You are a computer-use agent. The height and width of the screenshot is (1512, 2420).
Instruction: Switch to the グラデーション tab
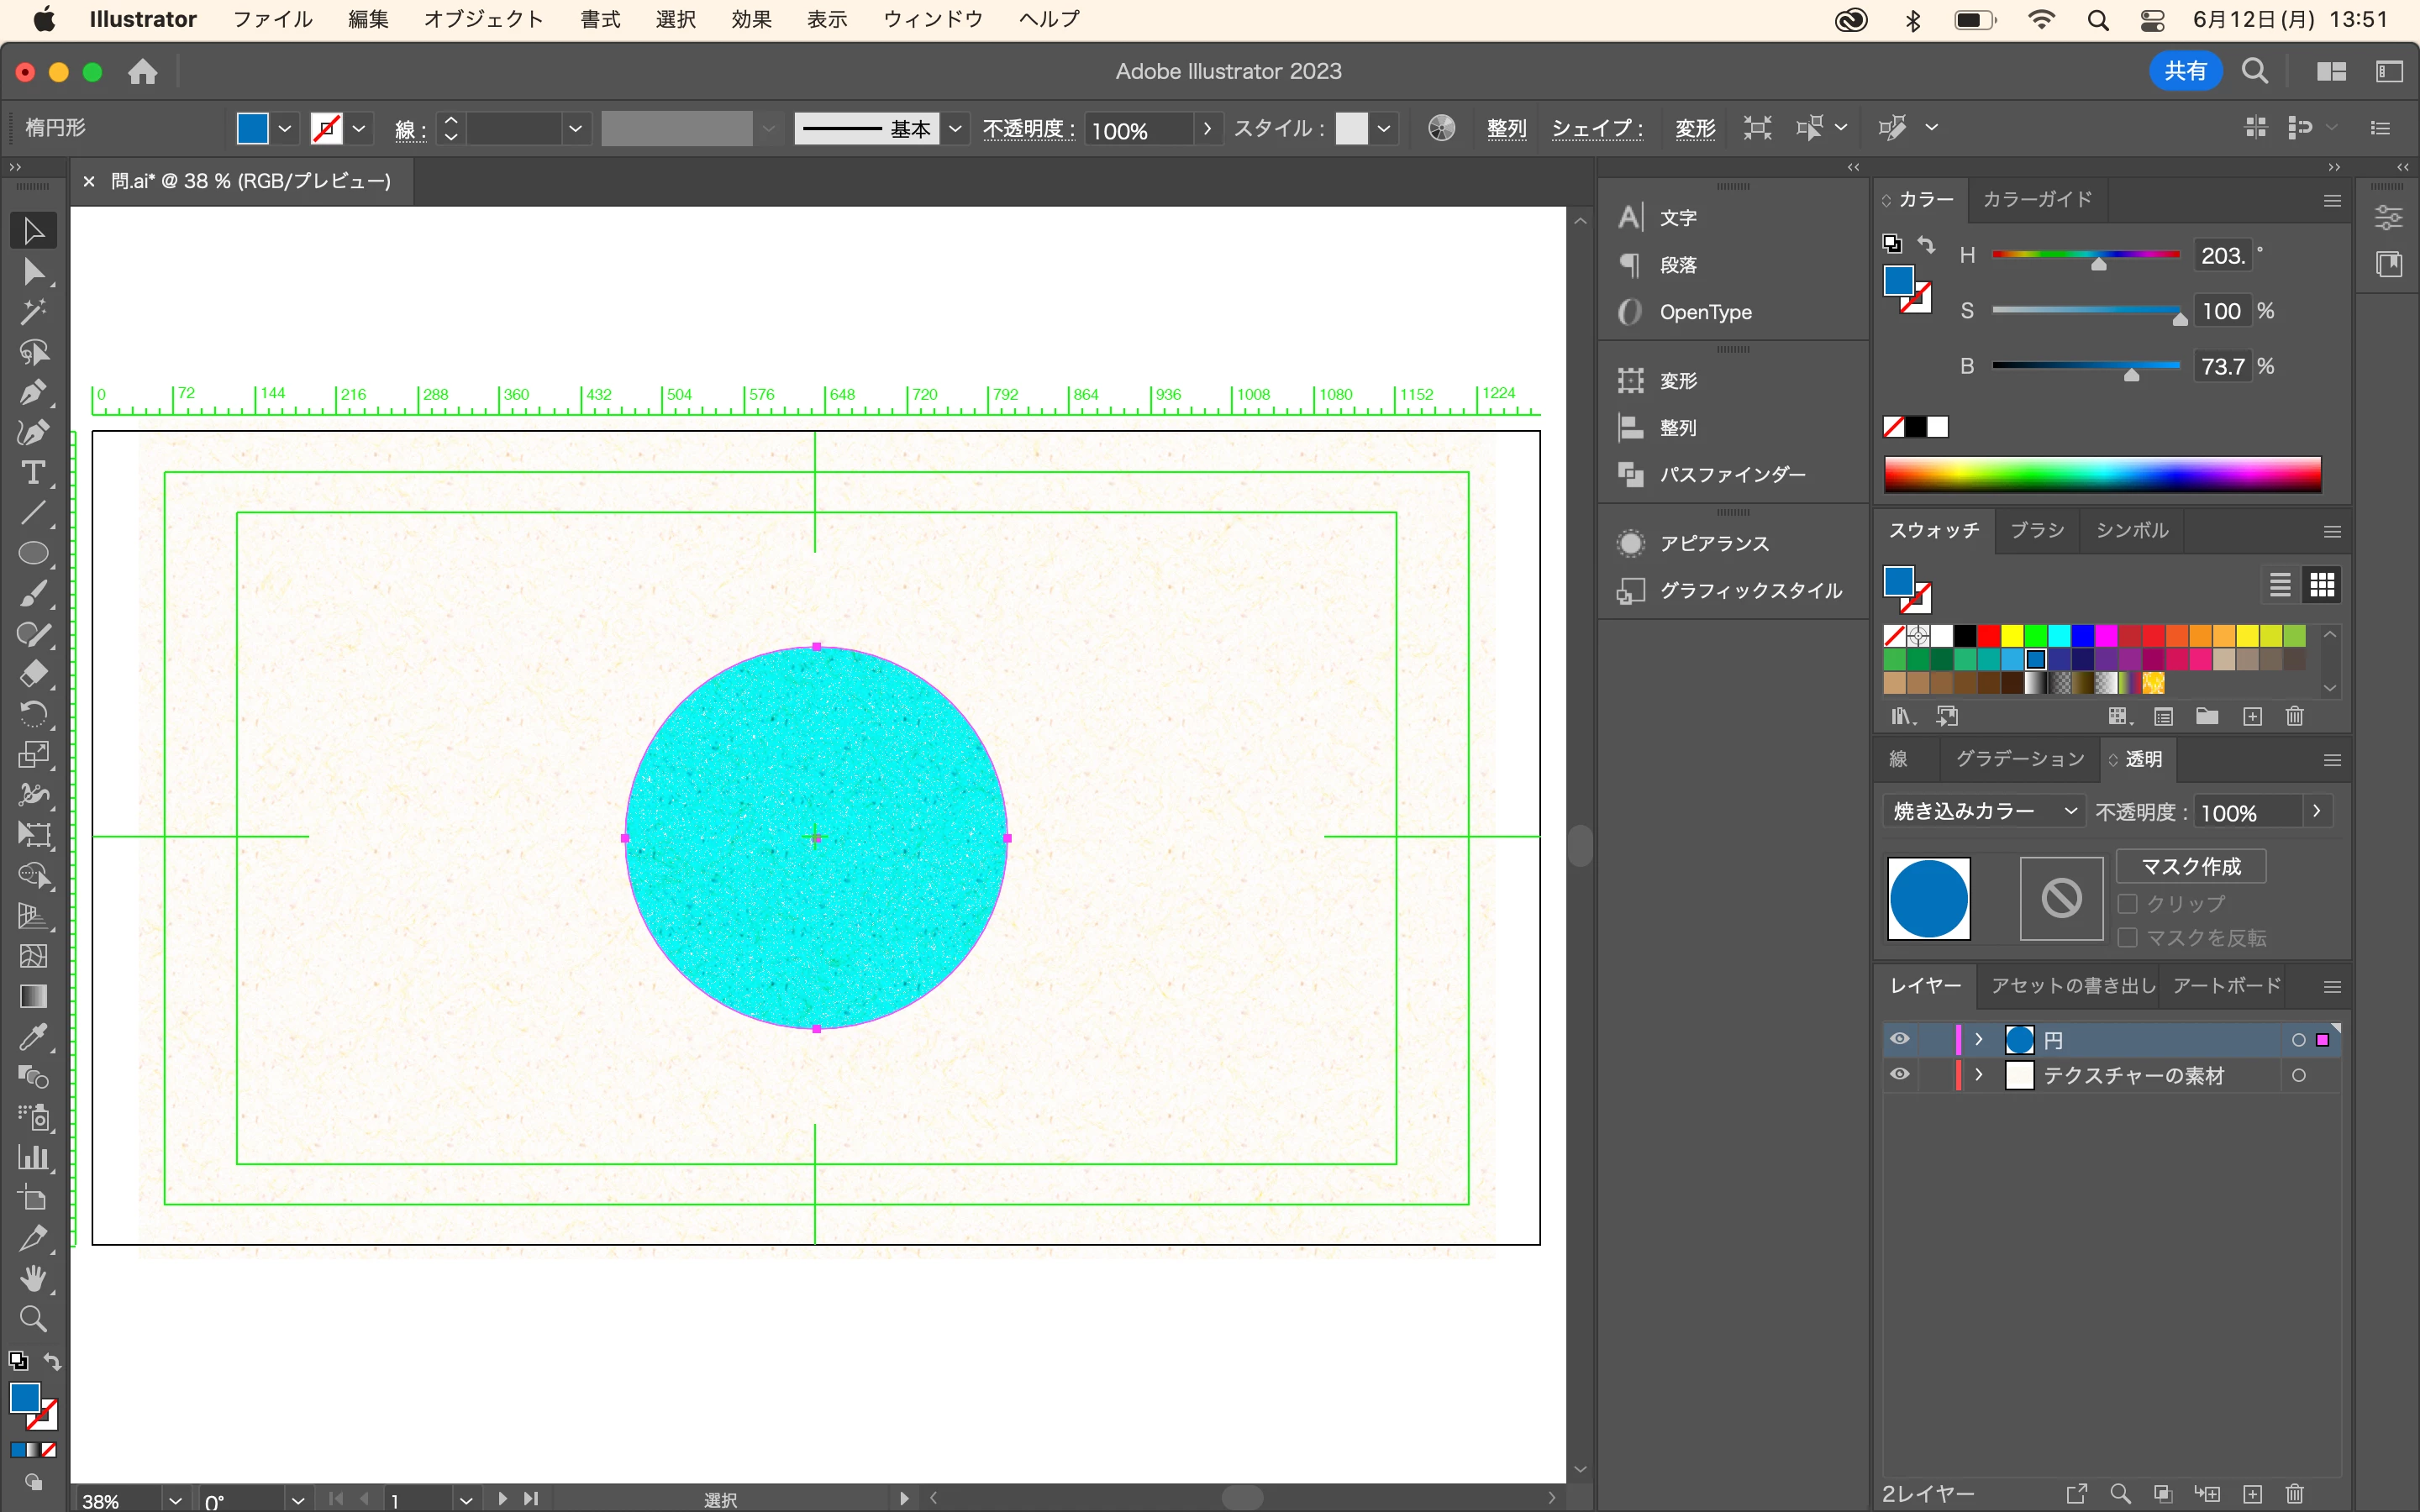pyautogui.click(x=2019, y=759)
